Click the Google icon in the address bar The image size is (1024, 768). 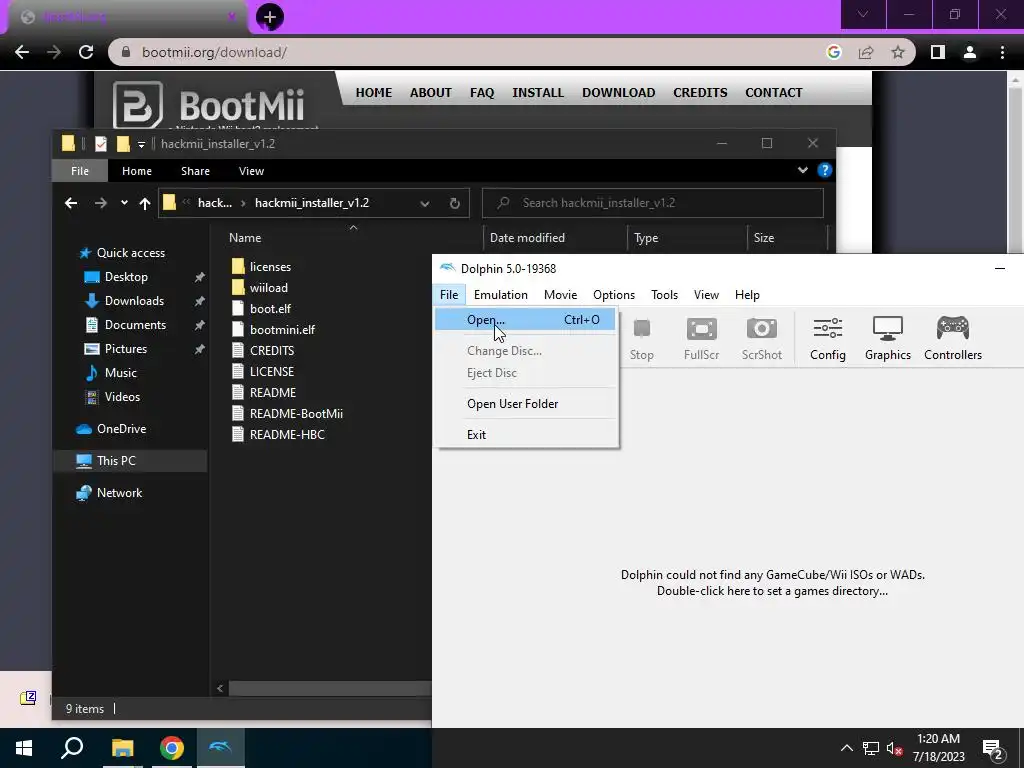coord(833,52)
